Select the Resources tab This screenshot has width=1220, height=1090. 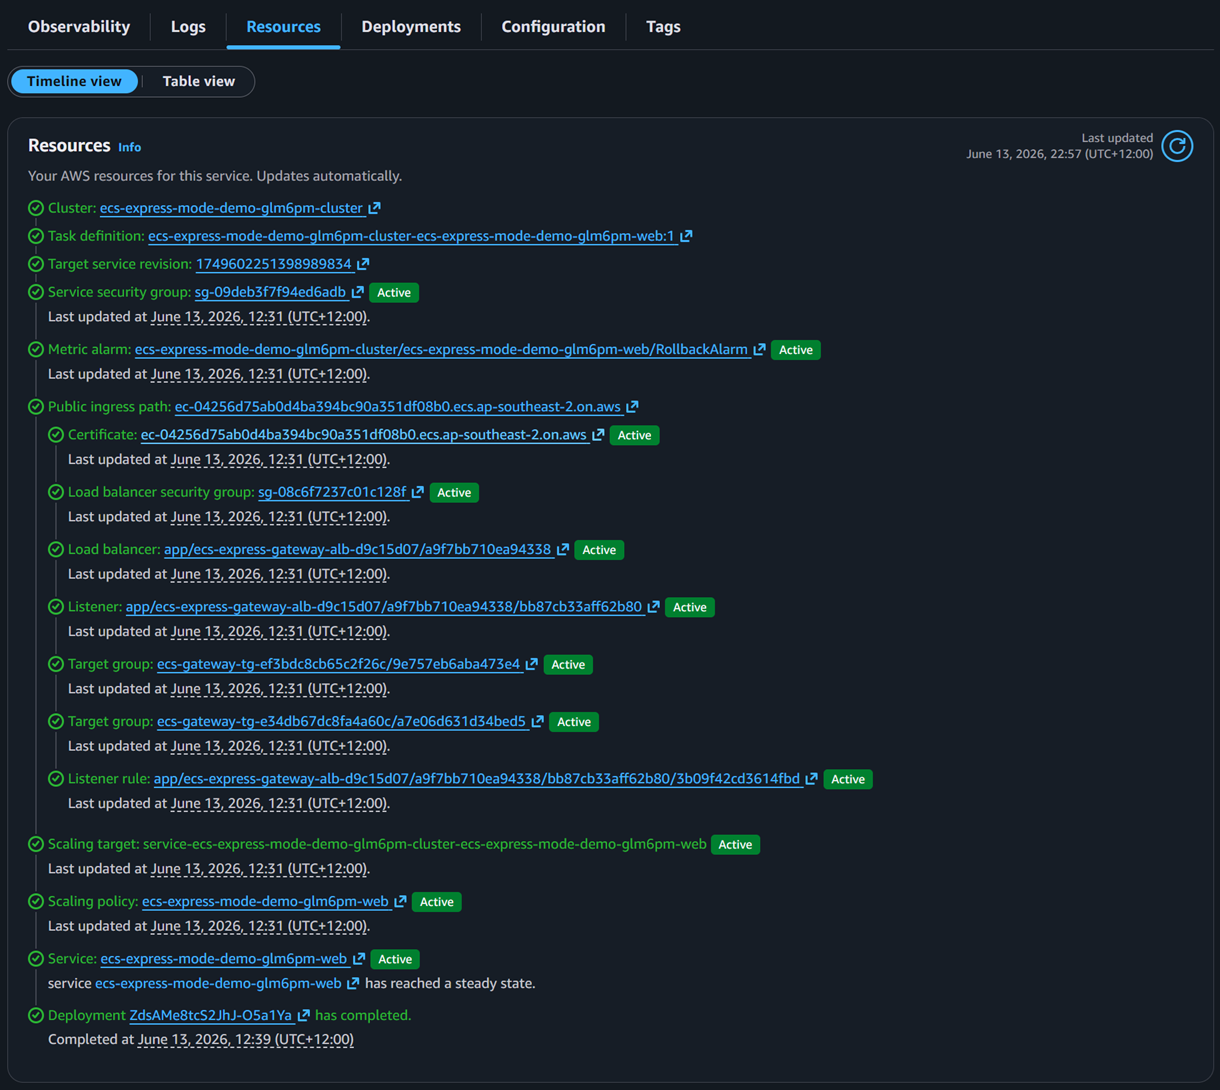point(283,27)
